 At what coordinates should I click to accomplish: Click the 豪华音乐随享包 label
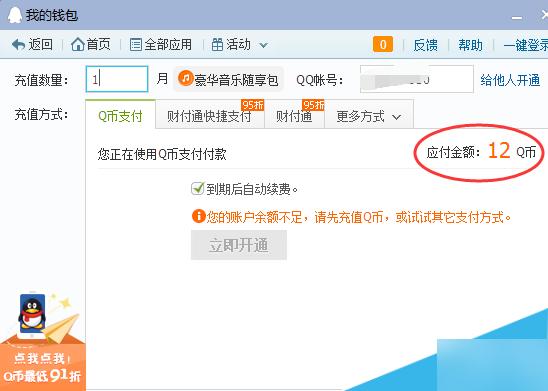[x=236, y=80]
